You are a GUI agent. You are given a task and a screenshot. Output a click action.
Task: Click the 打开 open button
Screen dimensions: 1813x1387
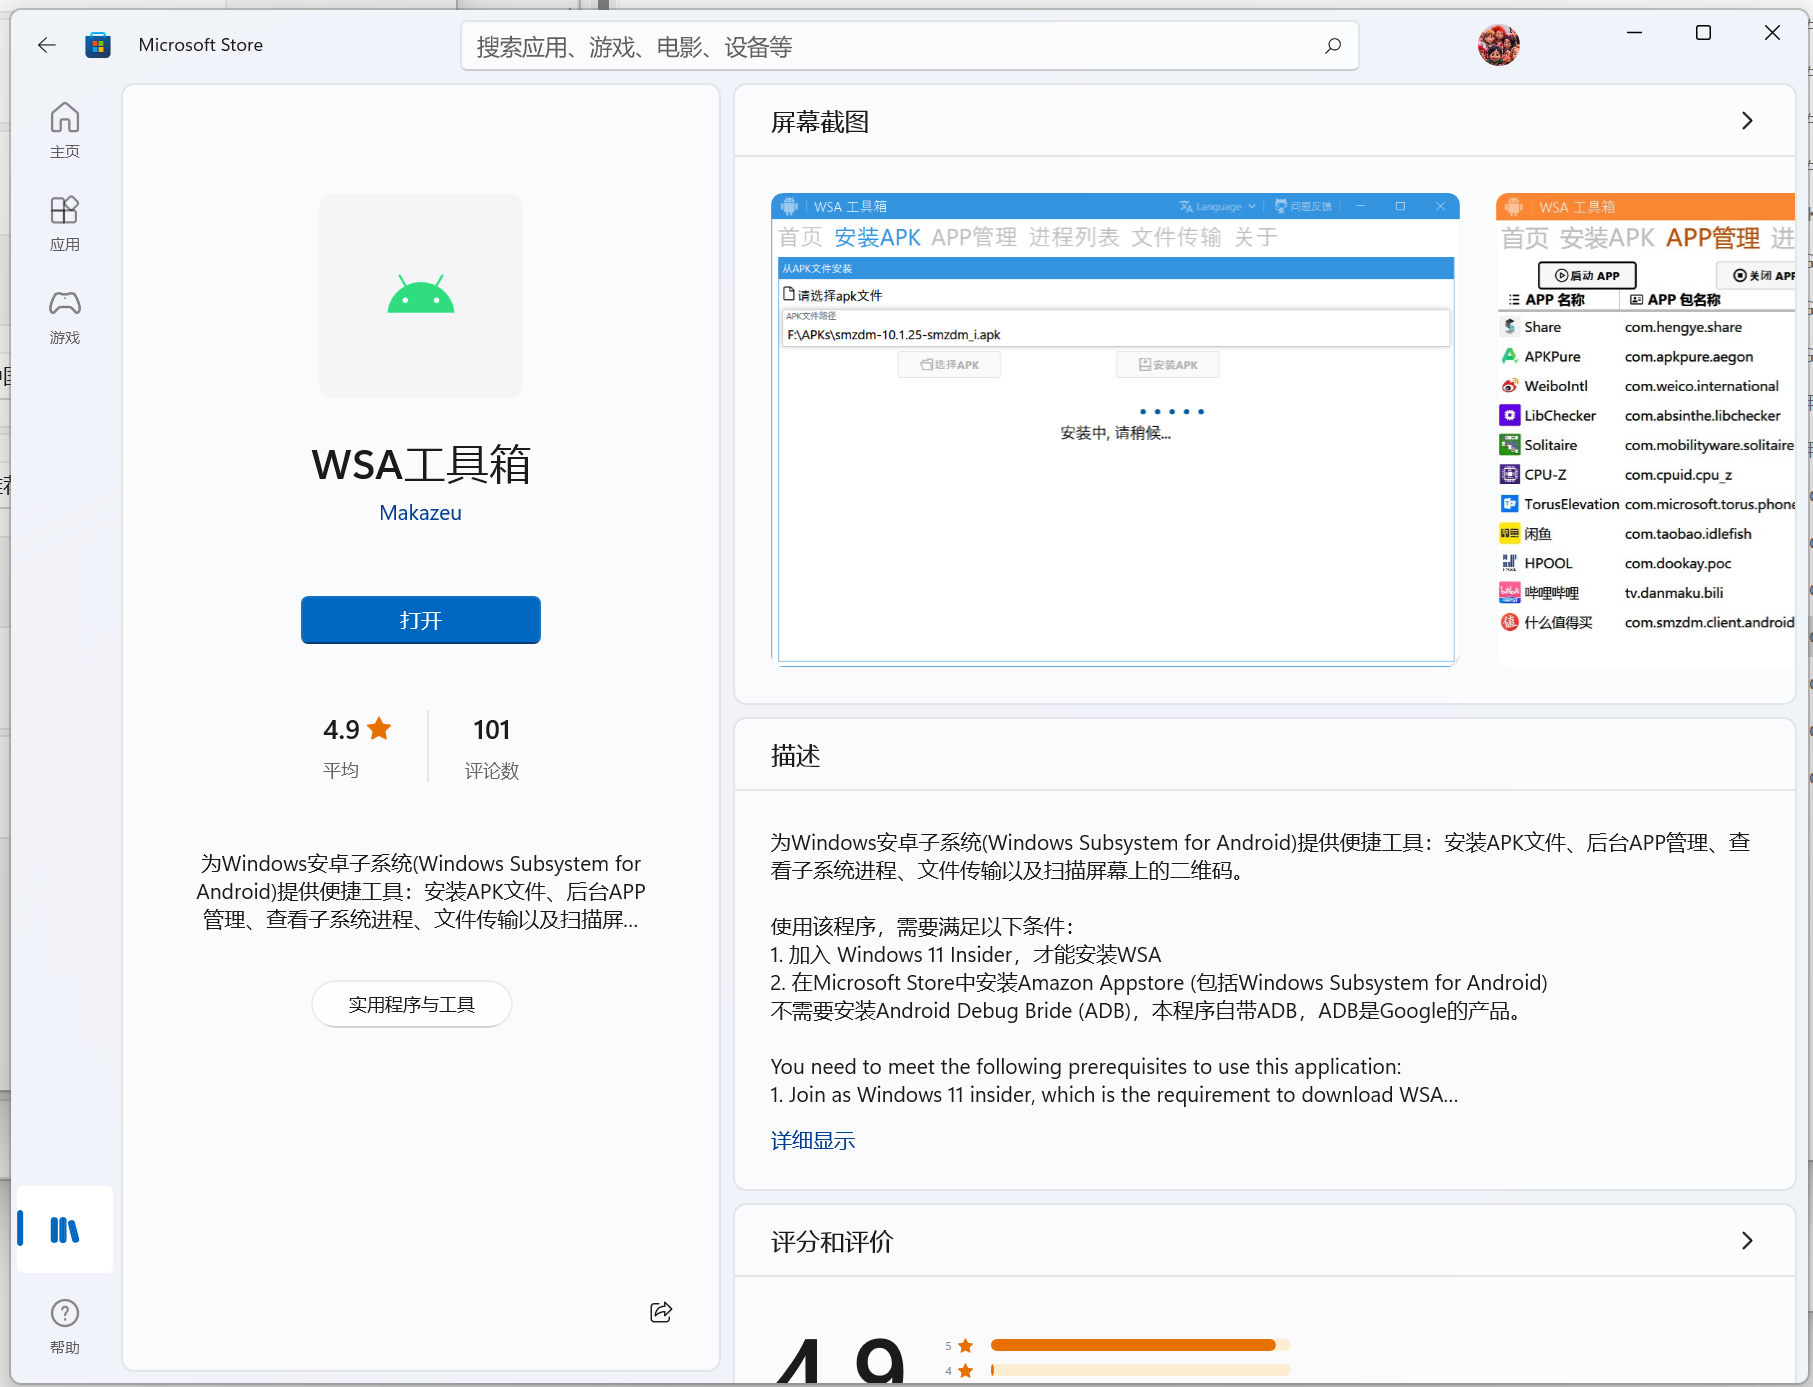[421, 620]
